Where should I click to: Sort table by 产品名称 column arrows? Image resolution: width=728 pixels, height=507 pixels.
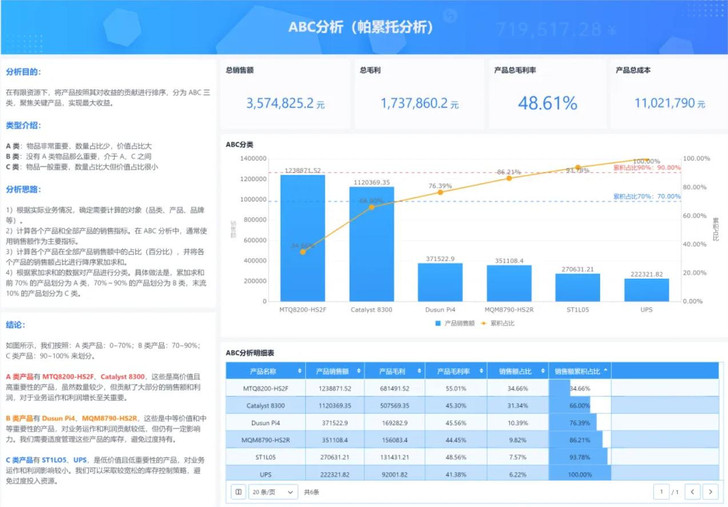[299, 371]
